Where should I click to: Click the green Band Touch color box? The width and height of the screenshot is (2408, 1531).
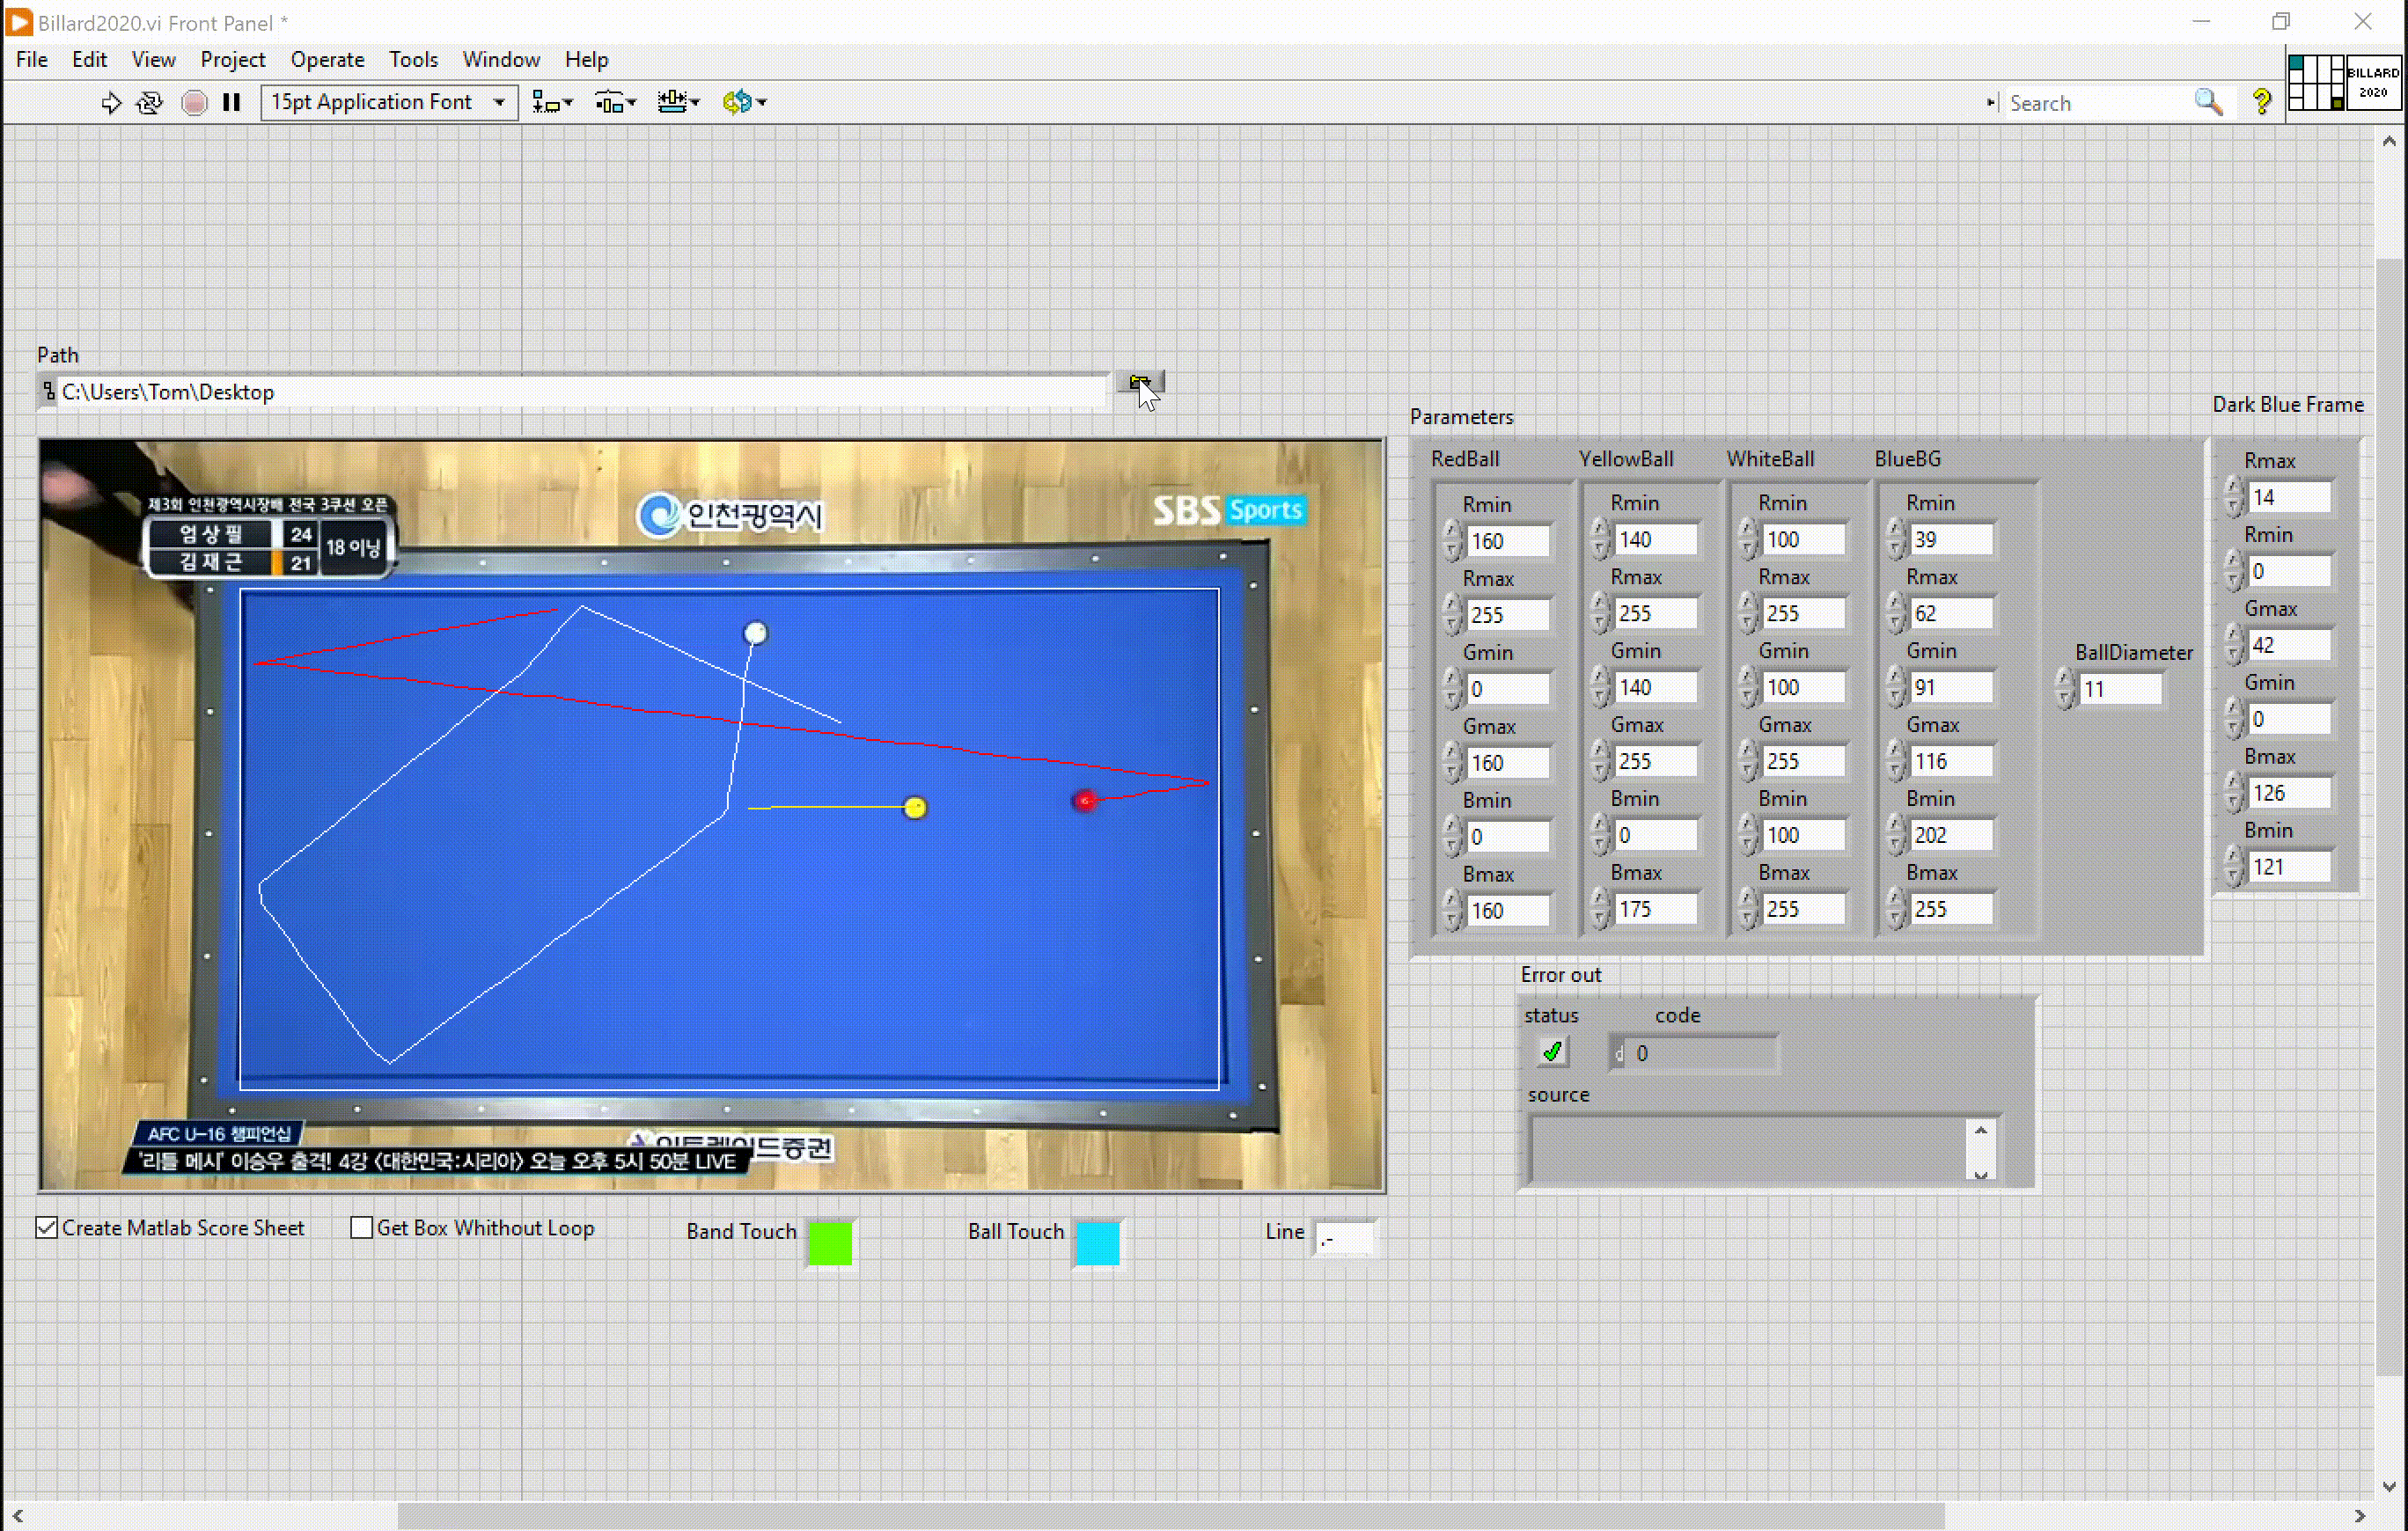tap(830, 1243)
